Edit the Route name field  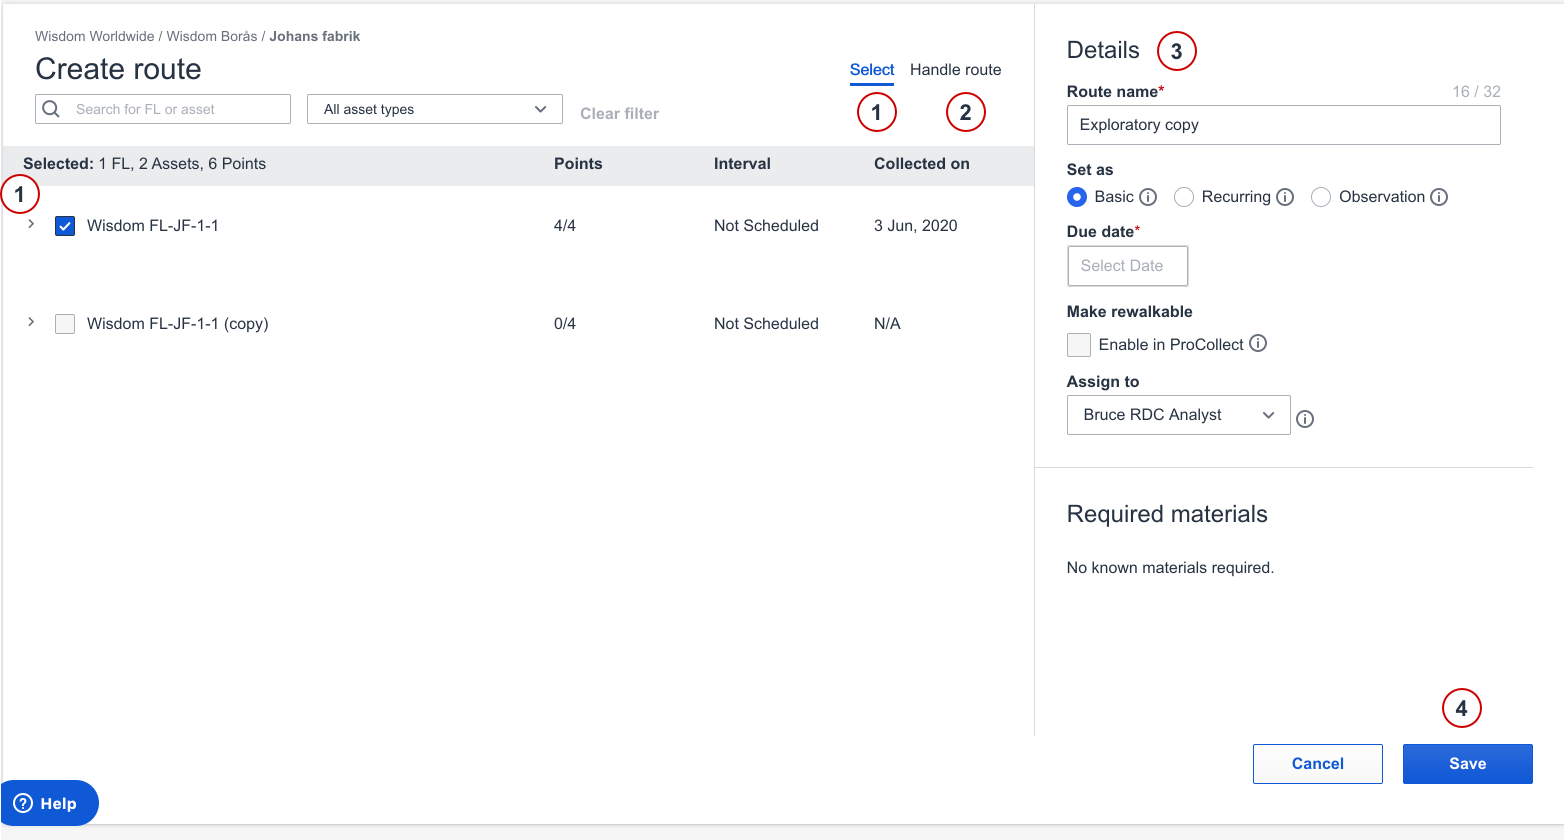tap(1284, 125)
